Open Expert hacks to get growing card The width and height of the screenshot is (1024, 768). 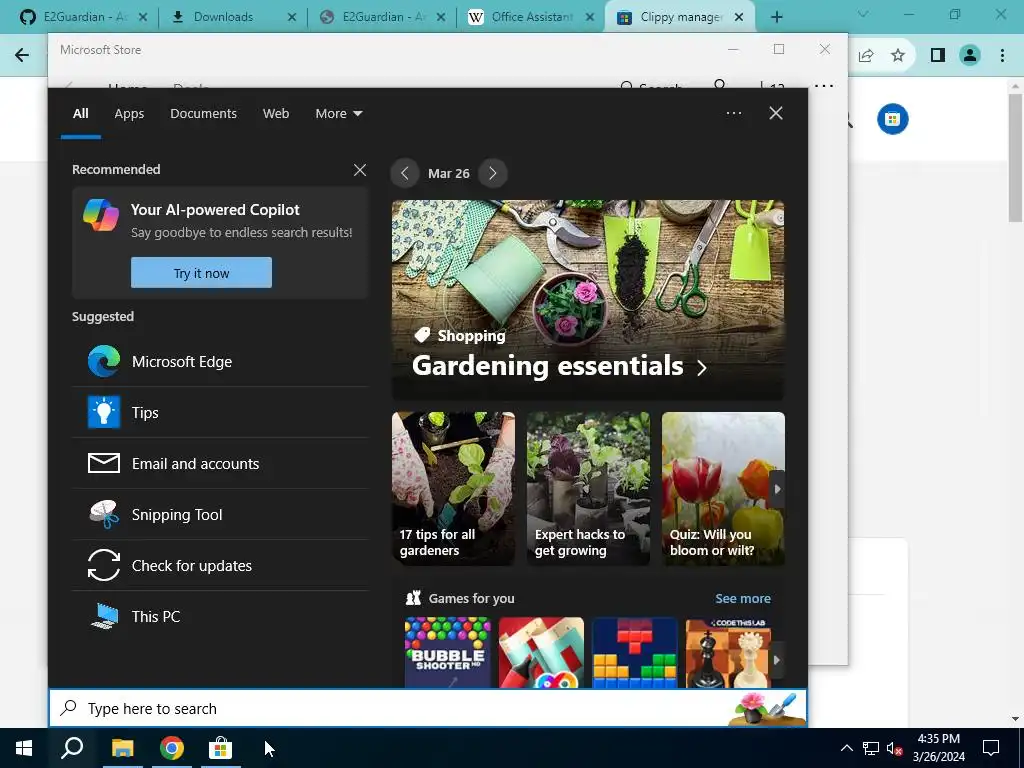(x=588, y=488)
